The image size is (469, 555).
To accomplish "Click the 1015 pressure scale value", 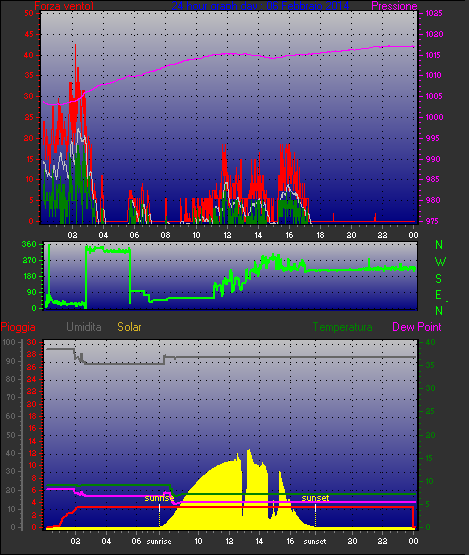I will point(434,55).
